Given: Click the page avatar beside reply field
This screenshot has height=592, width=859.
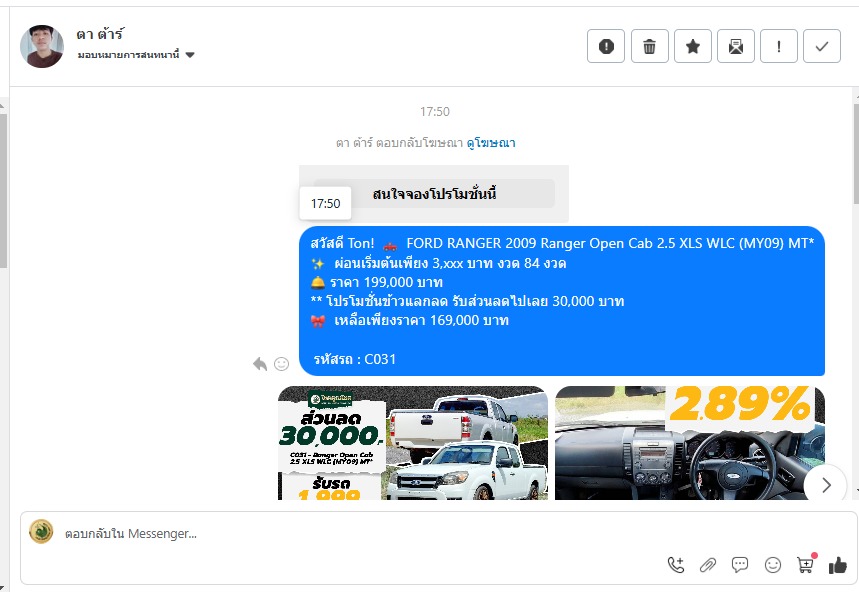Looking at the screenshot, I should [41, 531].
